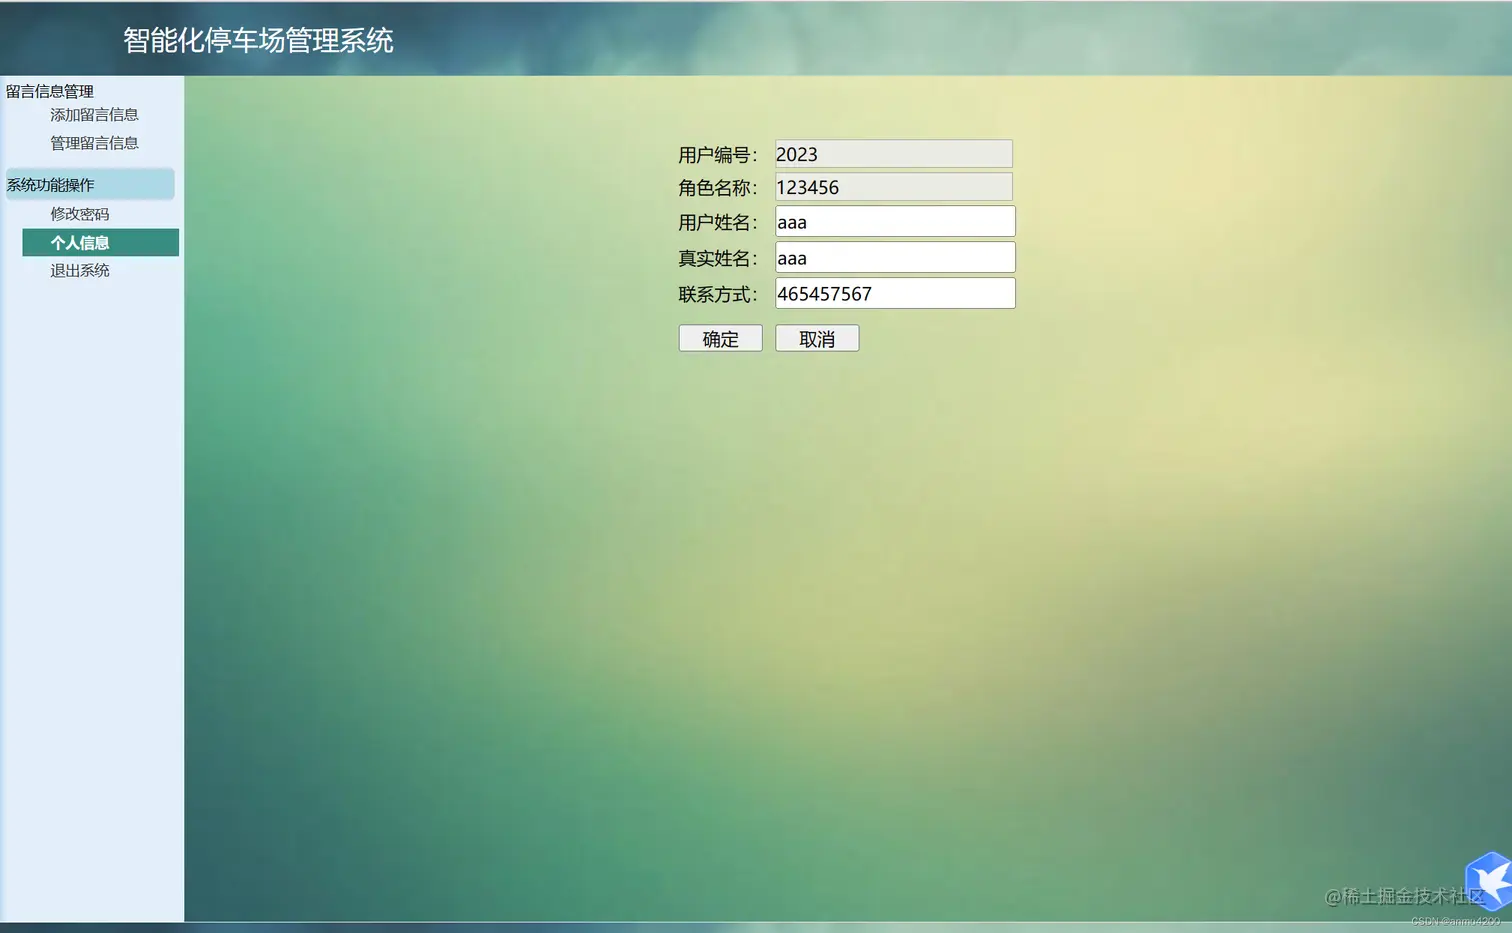Screen dimensions: 1512x933
Task: Click the 用户编号 field showing 2023
Action: 894,154
